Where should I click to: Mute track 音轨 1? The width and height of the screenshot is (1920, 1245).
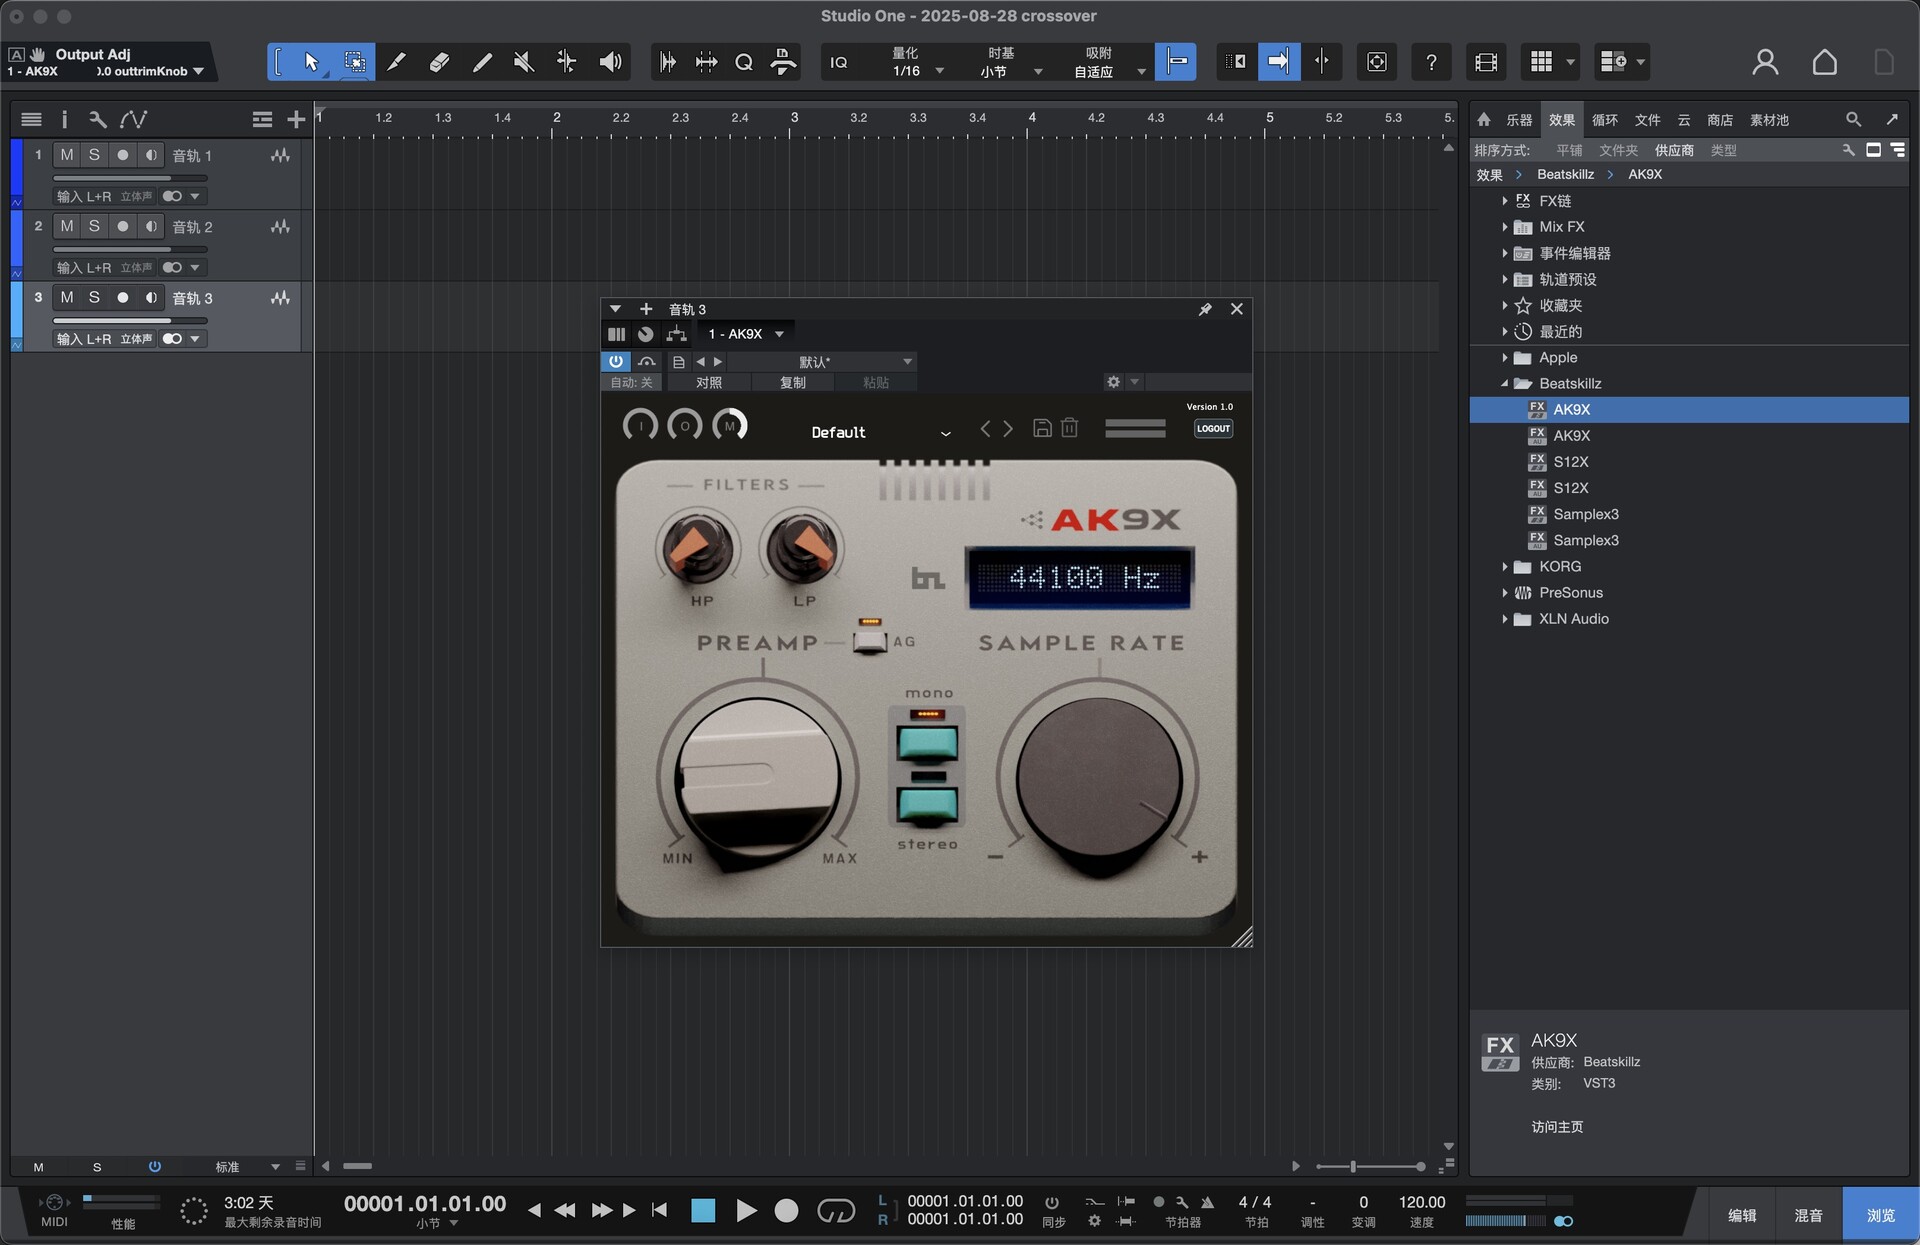[67, 155]
